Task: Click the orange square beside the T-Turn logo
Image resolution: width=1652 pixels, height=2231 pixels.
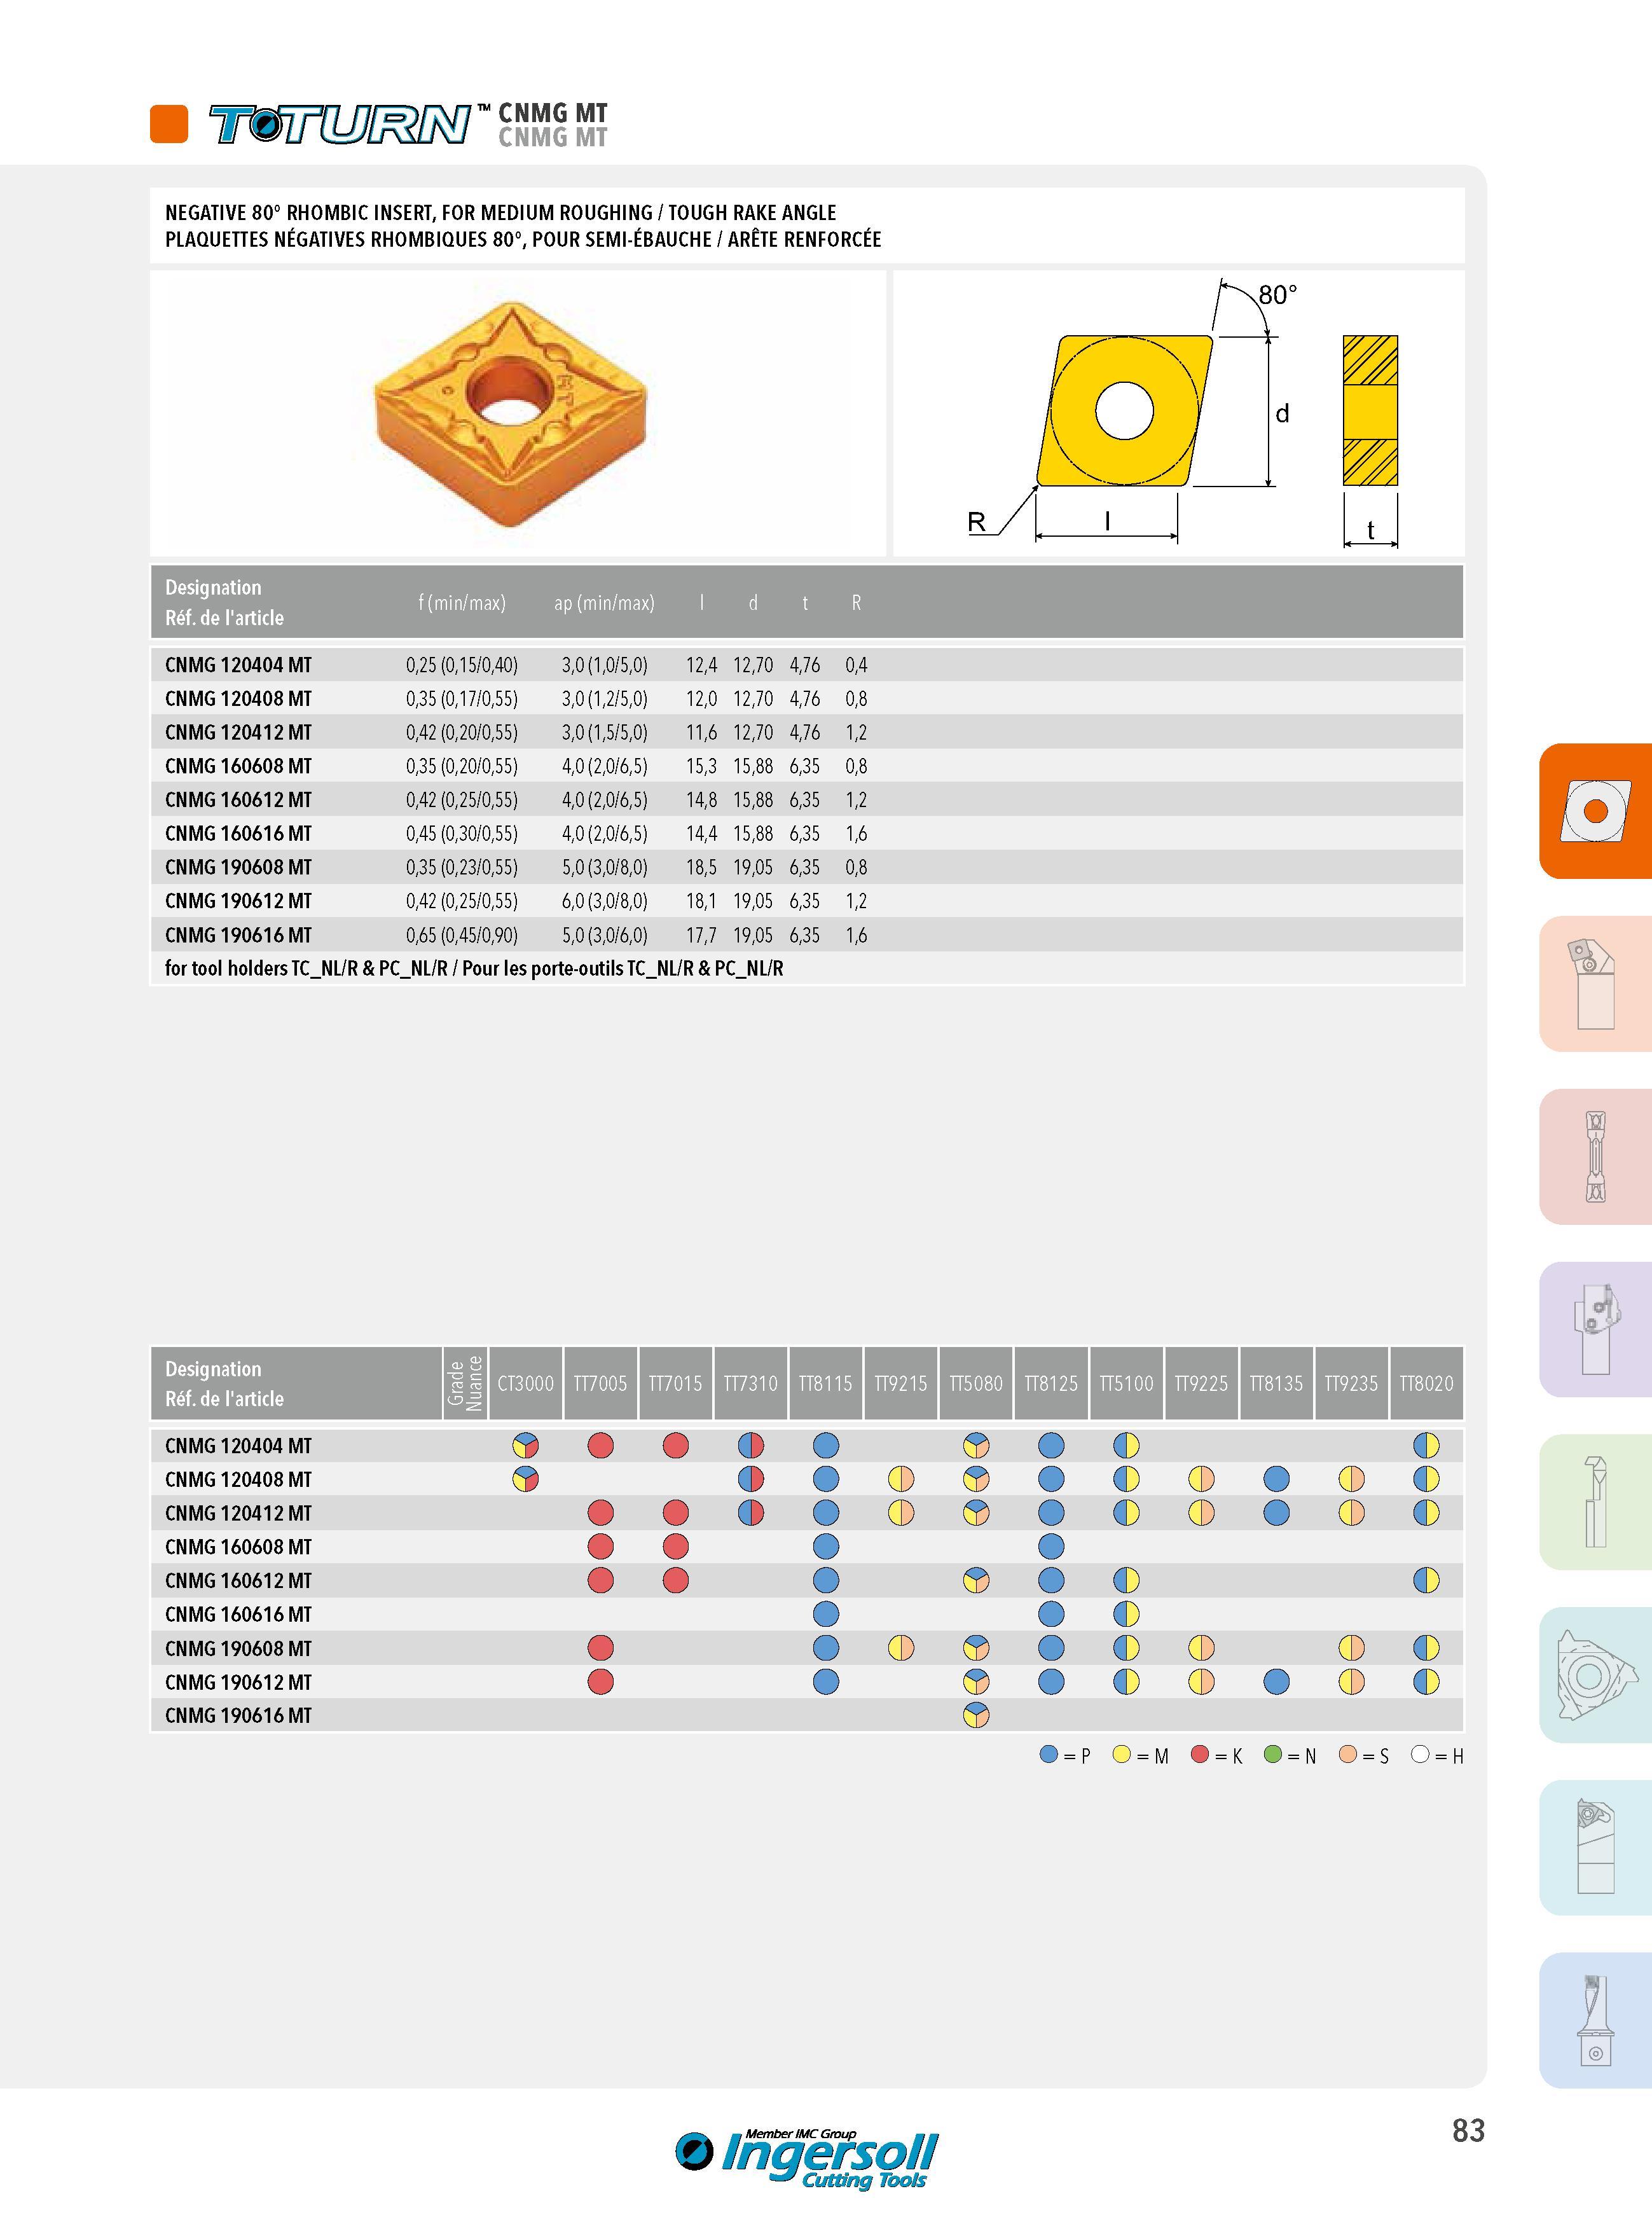Action: point(169,124)
